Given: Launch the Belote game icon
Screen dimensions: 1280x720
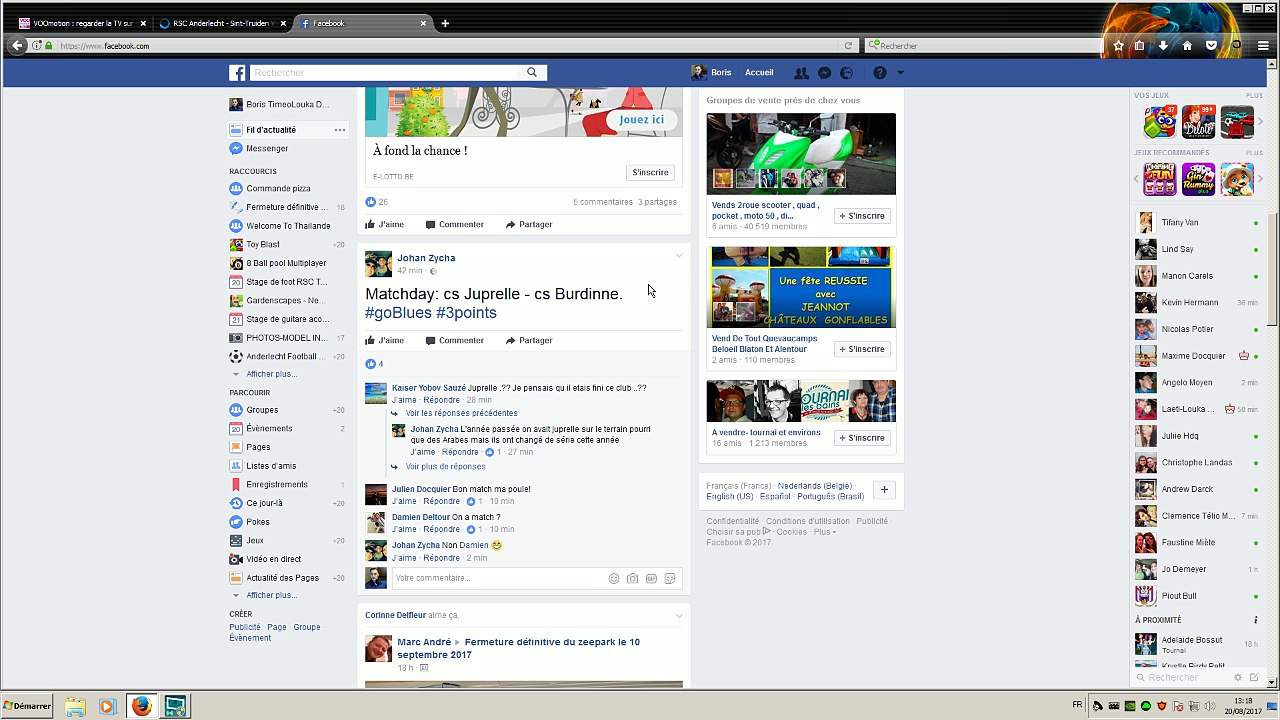Looking at the screenshot, I should [1198, 122].
